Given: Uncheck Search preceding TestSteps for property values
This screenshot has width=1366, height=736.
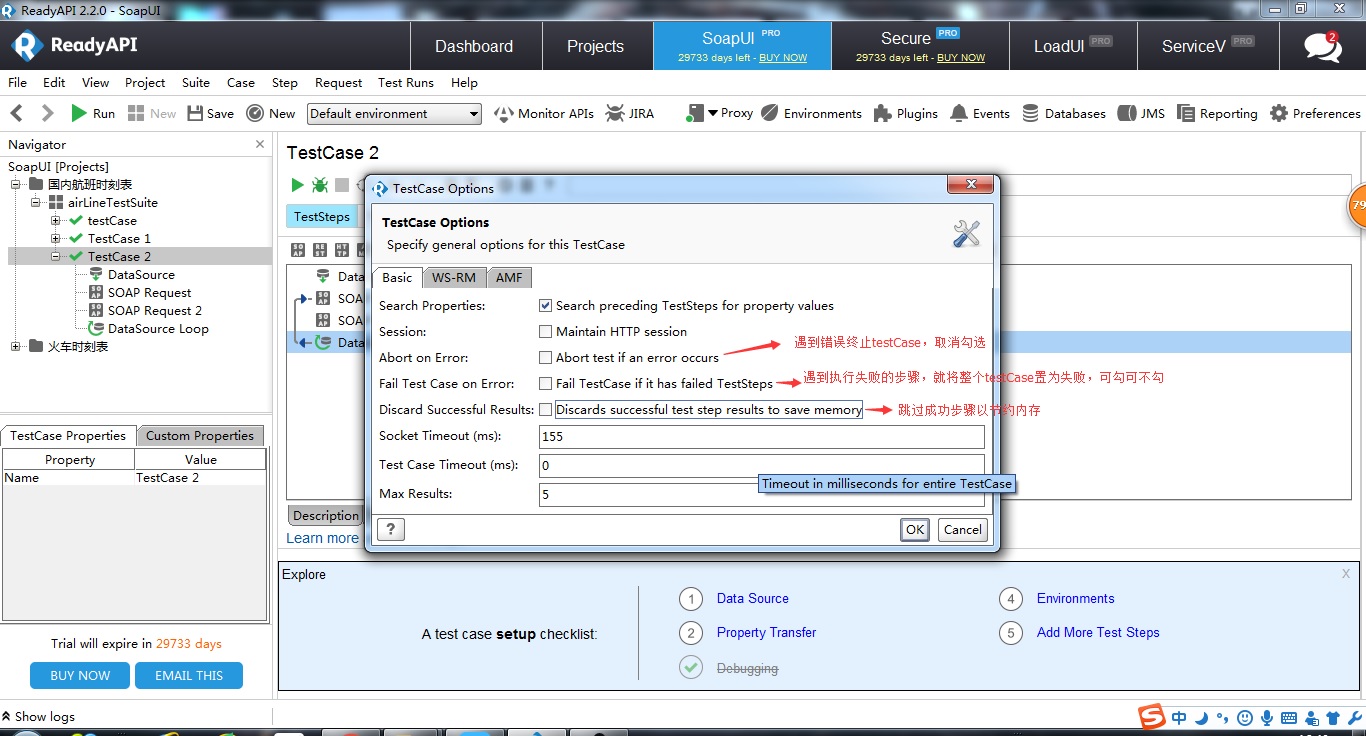Looking at the screenshot, I should coord(545,306).
